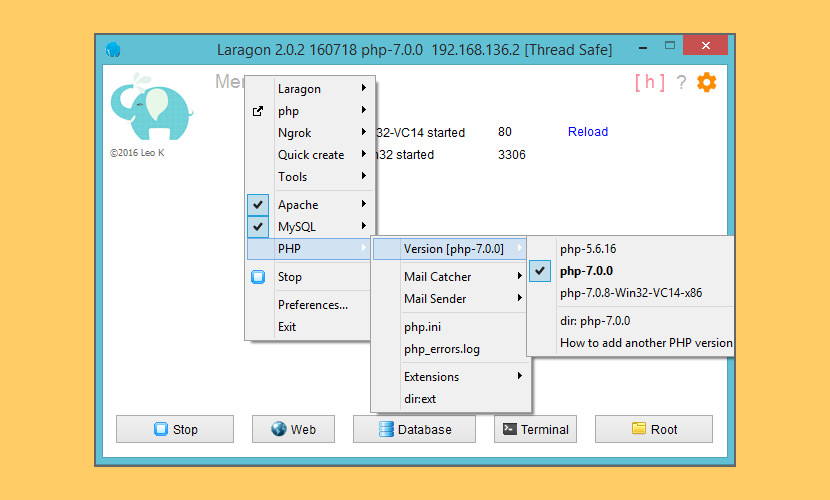Click the blue stop icon in menu
Screen dimensions: 830x500
[x=258, y=277]
